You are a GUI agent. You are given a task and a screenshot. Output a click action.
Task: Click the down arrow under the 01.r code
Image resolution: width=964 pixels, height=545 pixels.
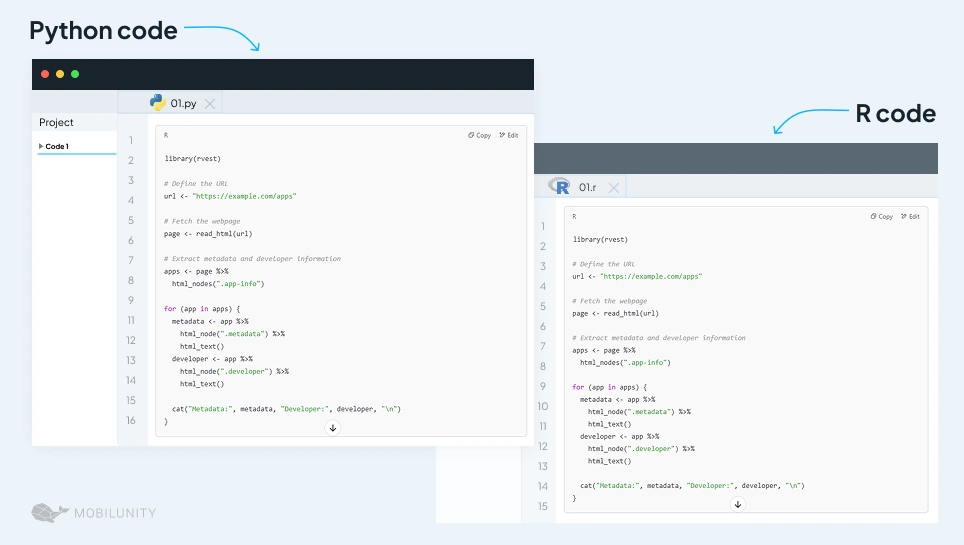[x=738, y=504]
